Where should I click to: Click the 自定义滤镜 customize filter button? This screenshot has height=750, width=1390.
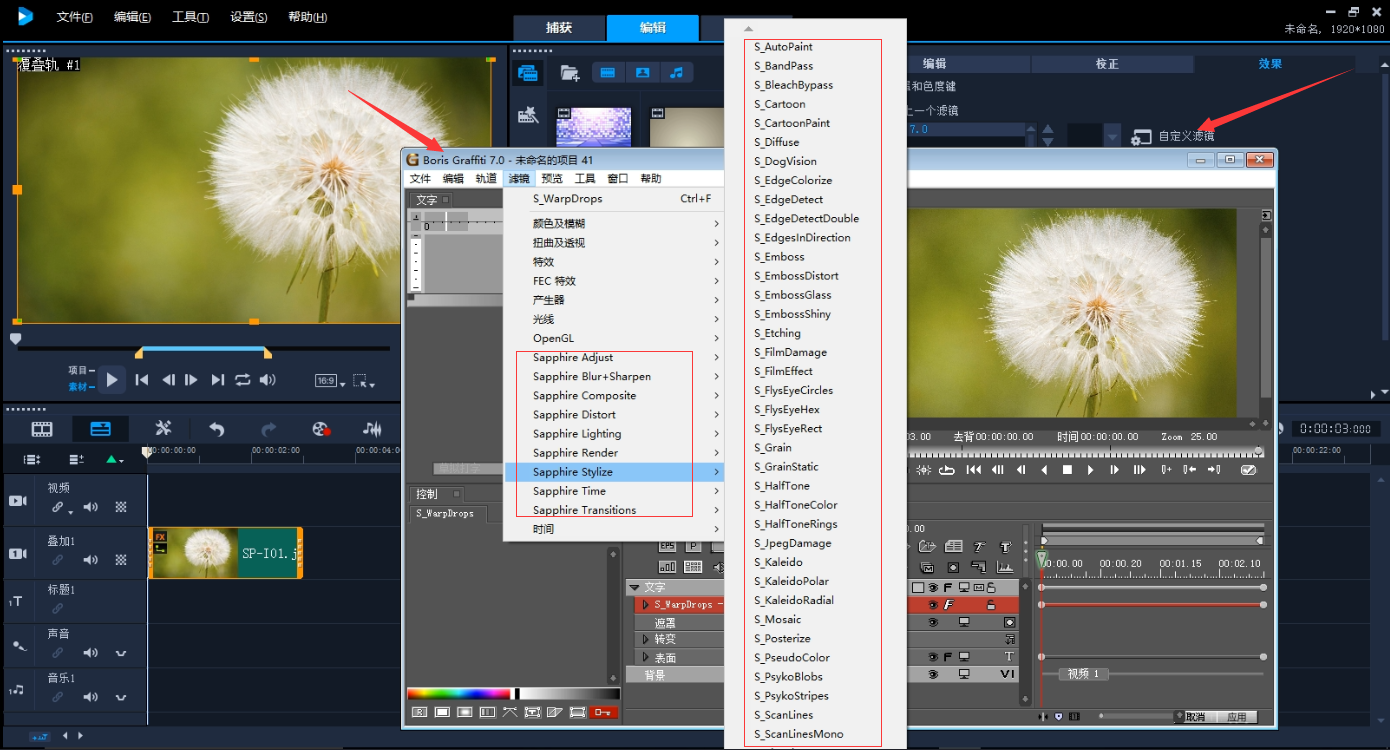click(x=1173, y=136)
